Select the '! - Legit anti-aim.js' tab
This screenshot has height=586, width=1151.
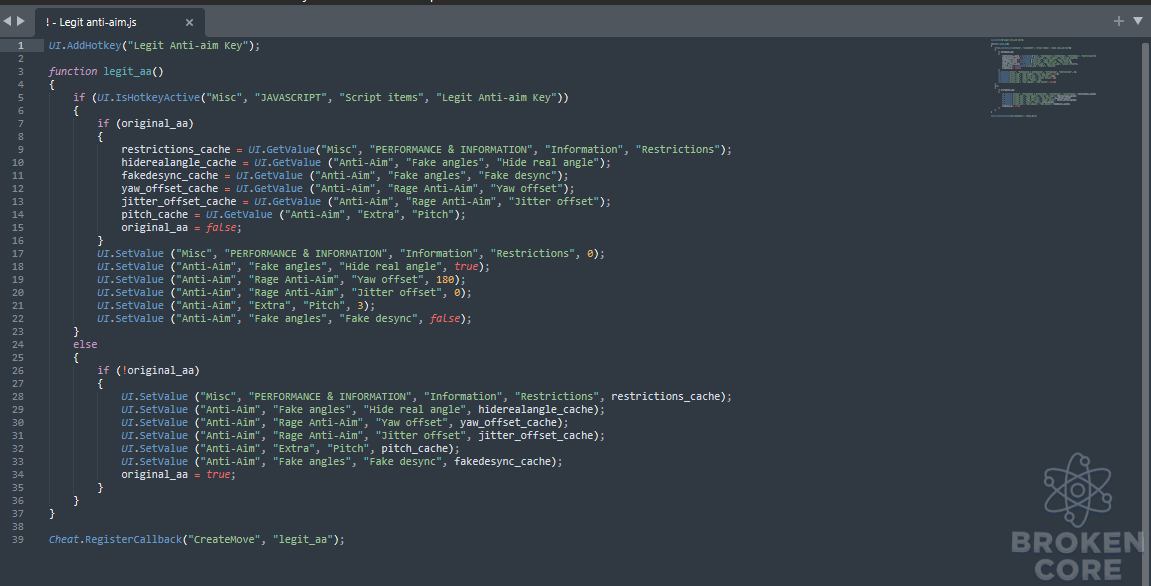tap(120, 22)
